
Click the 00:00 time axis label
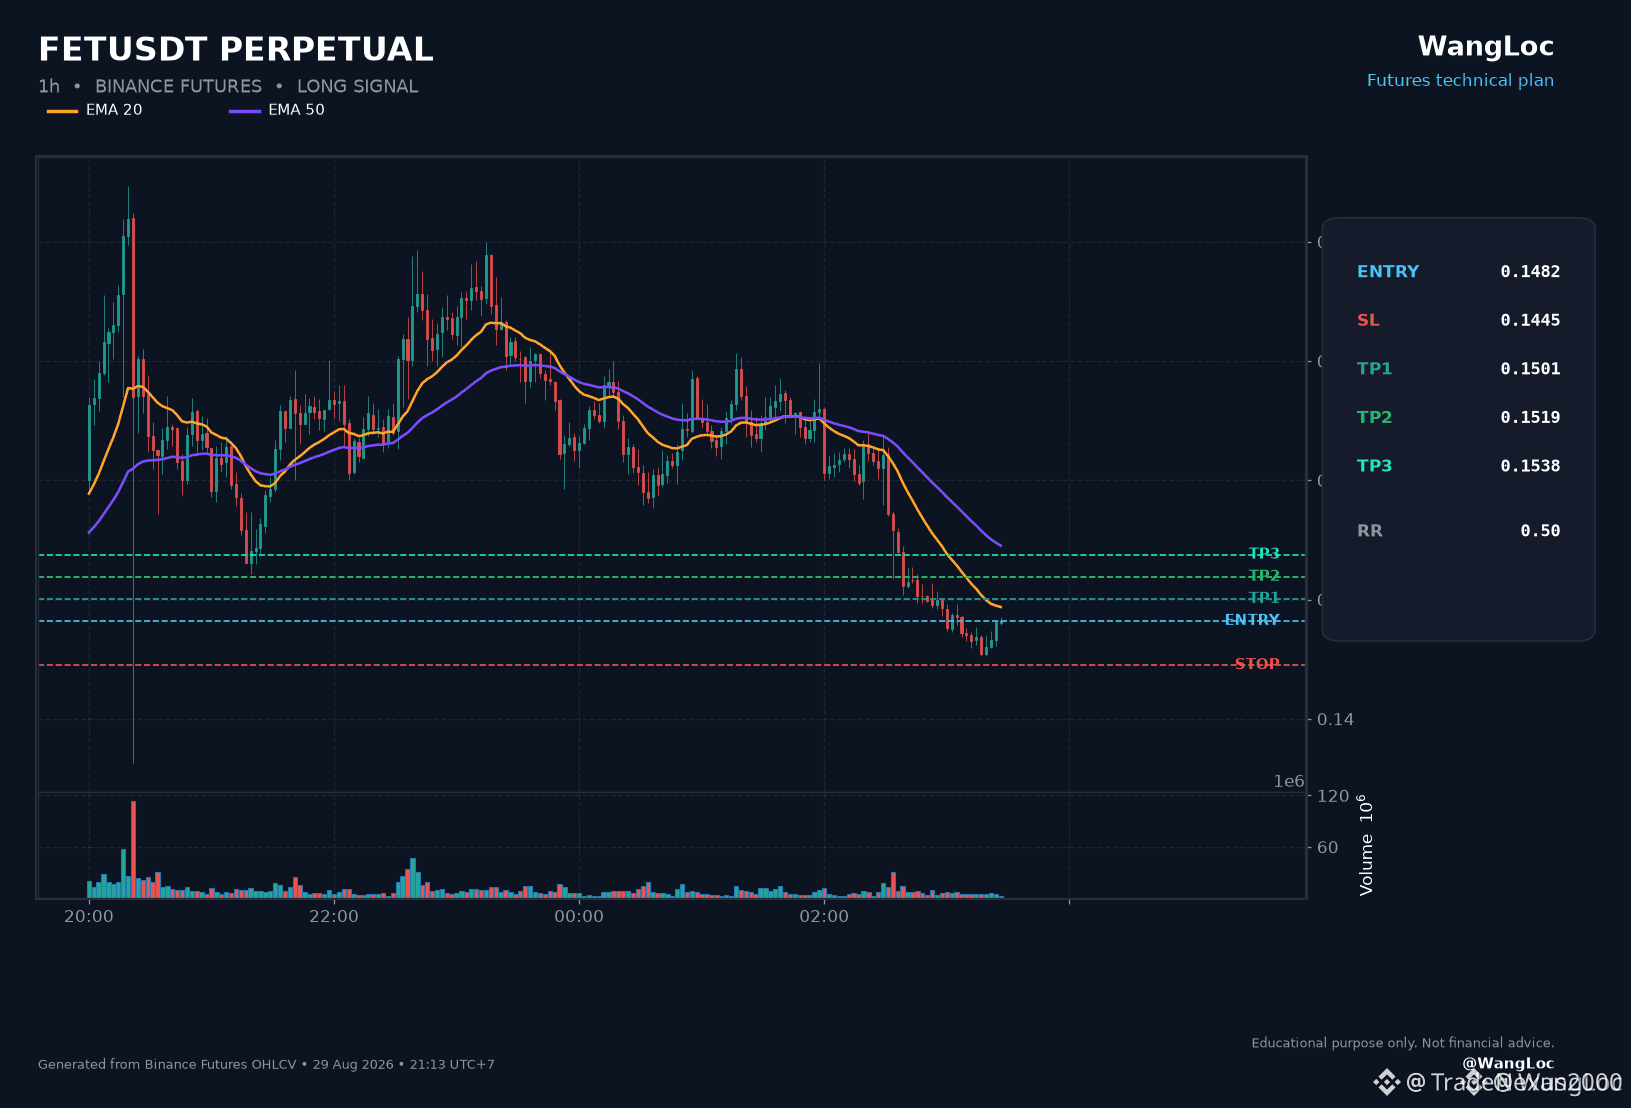pos(579,917)
